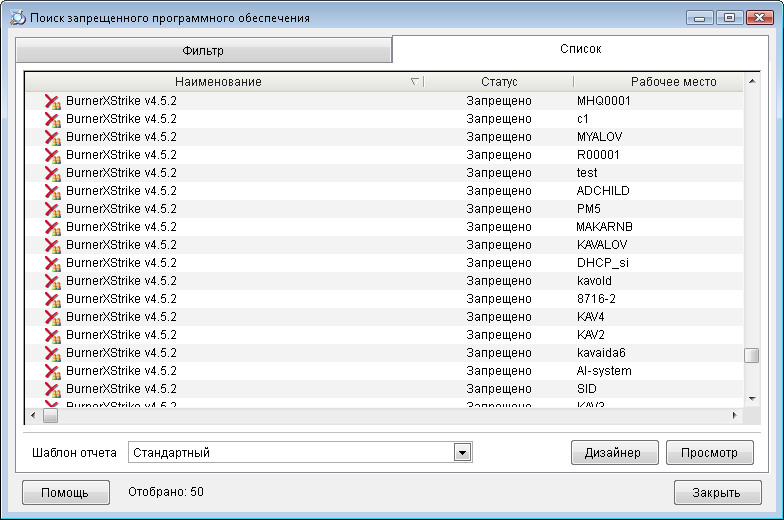
Task: Click the forbidden icon in KAV4 row
Action: click(52, 317)
